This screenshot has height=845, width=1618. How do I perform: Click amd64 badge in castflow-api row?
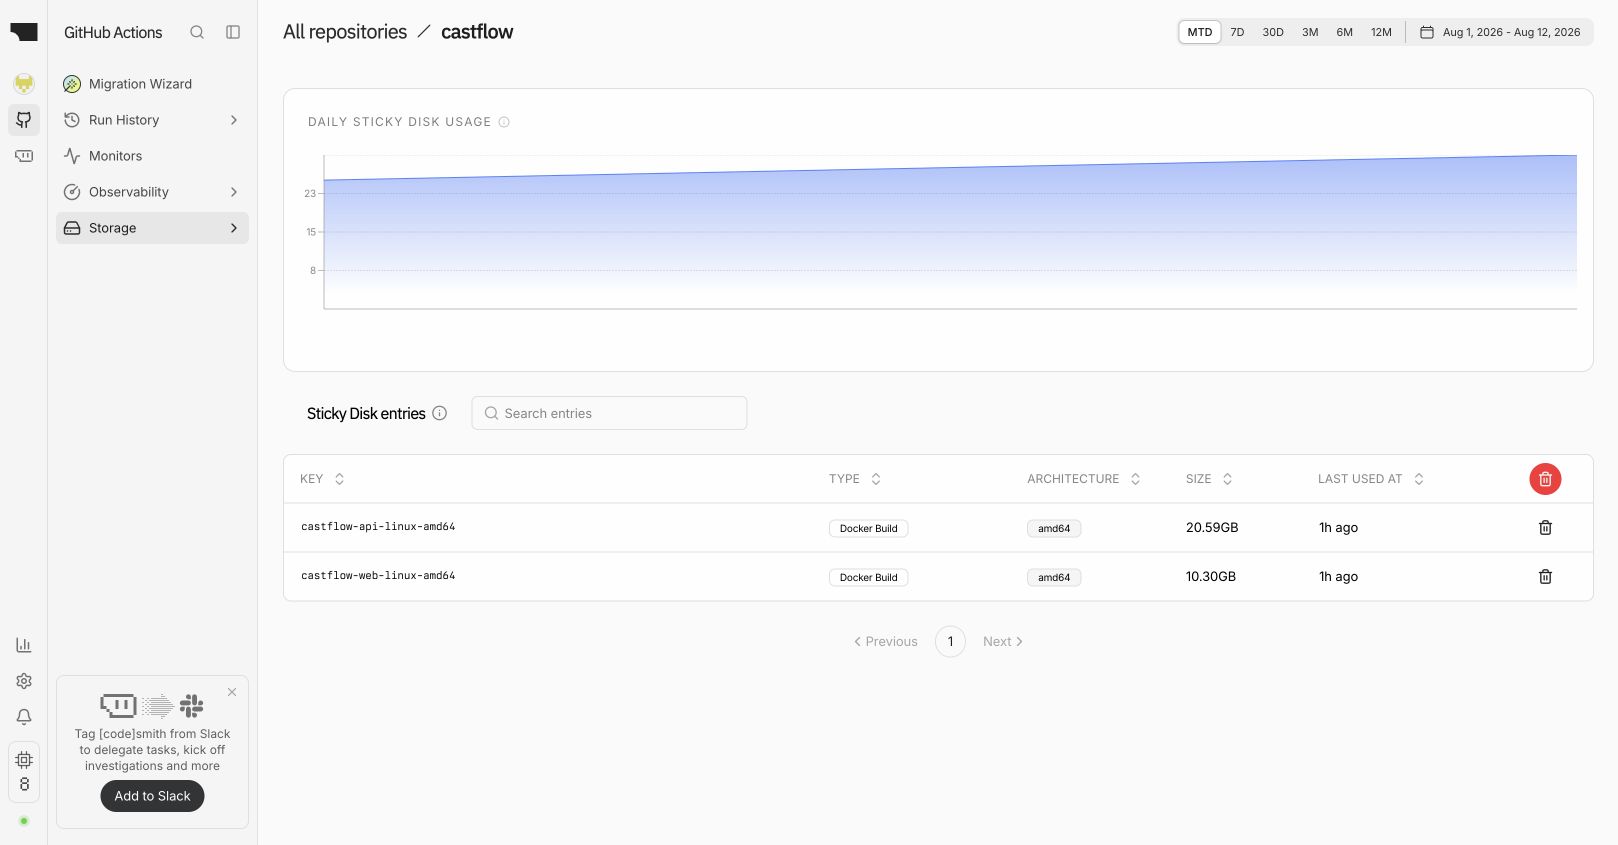(x=1054, y=528)
